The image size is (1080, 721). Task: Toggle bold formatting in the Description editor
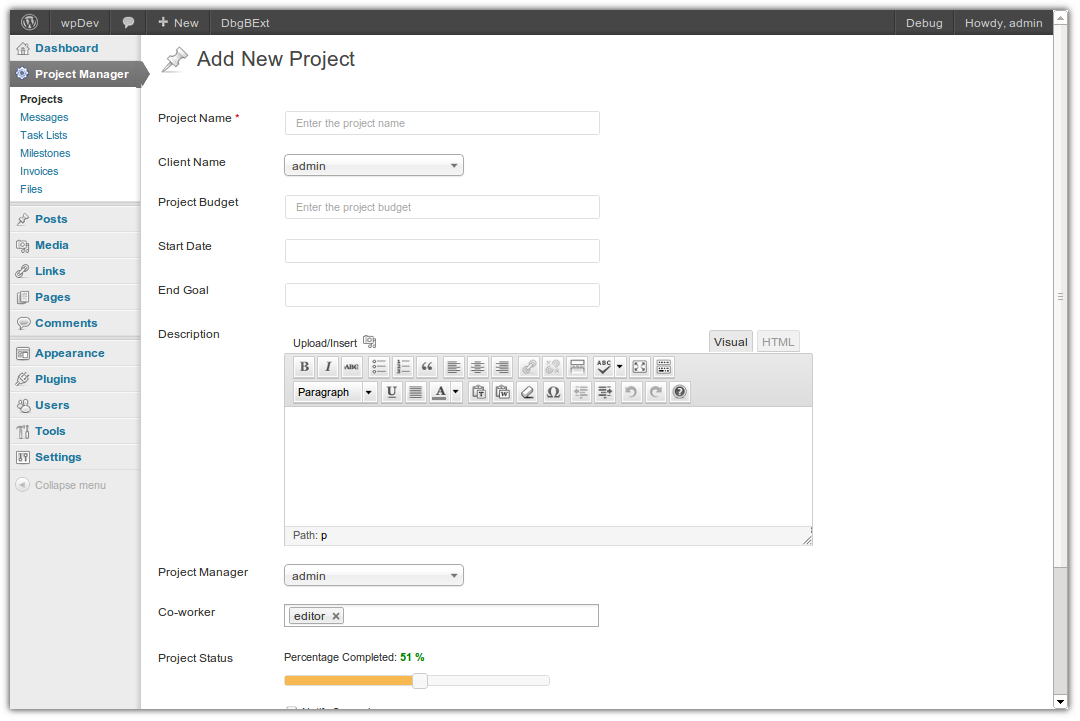(304, 367)
